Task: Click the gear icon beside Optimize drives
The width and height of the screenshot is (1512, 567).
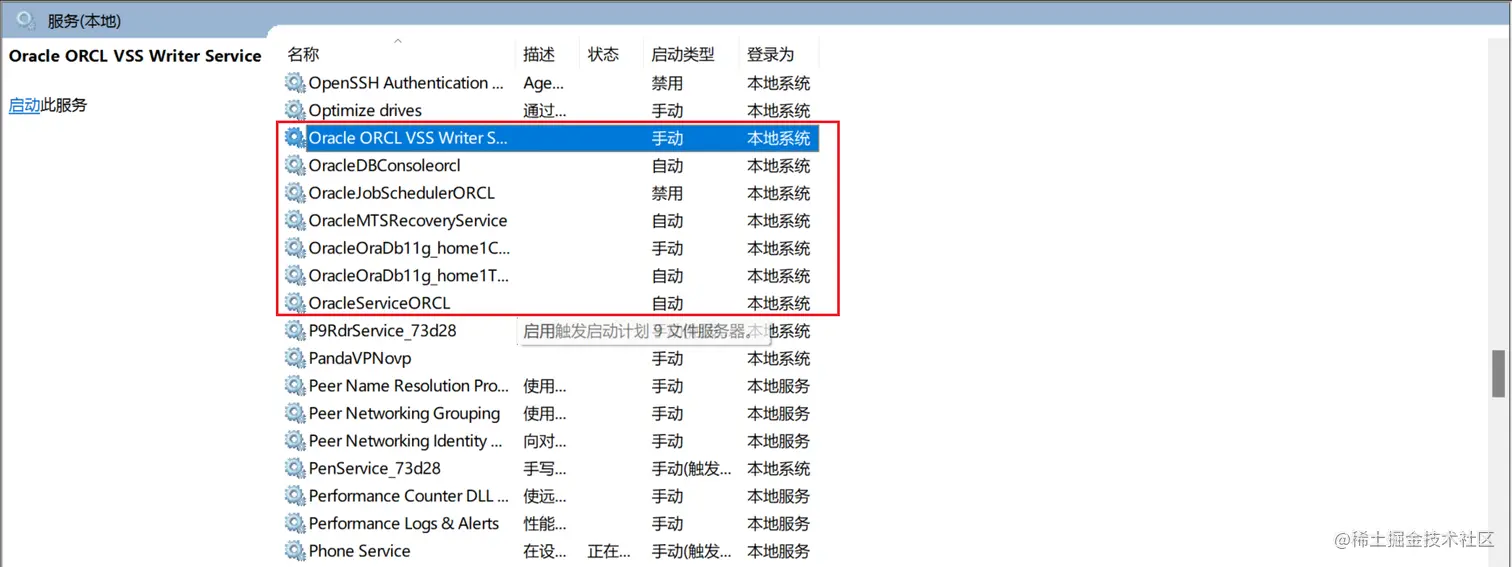Action: [295, 110]
